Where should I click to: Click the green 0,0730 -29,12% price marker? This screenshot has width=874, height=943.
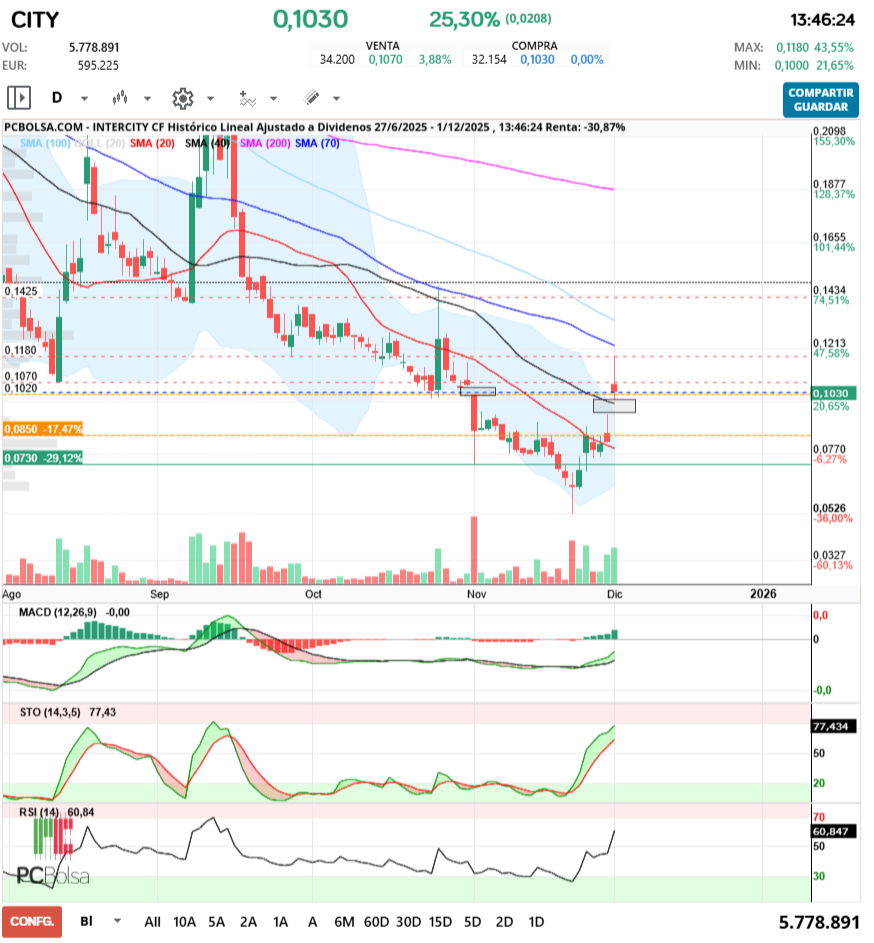click(43, 458)
